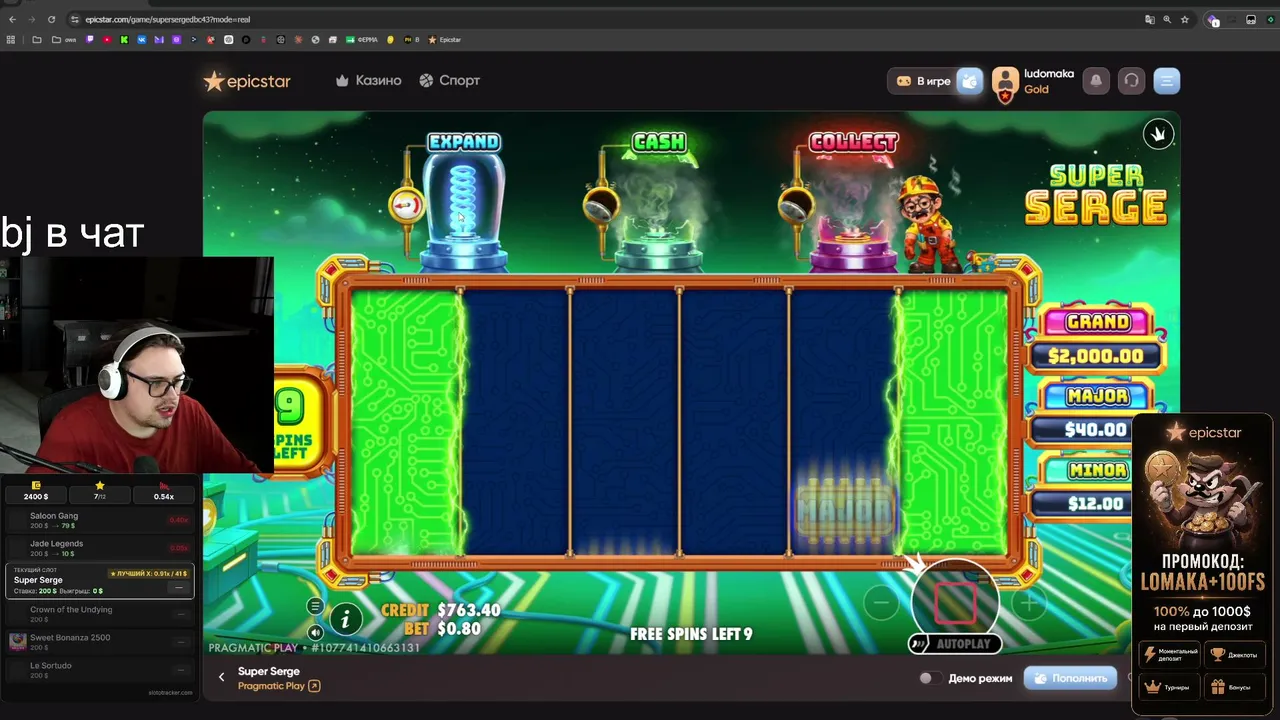Screen dimensions: 1280x720
Task: Click the Джекпоты promo tile
Action: tap(1235, 655)
